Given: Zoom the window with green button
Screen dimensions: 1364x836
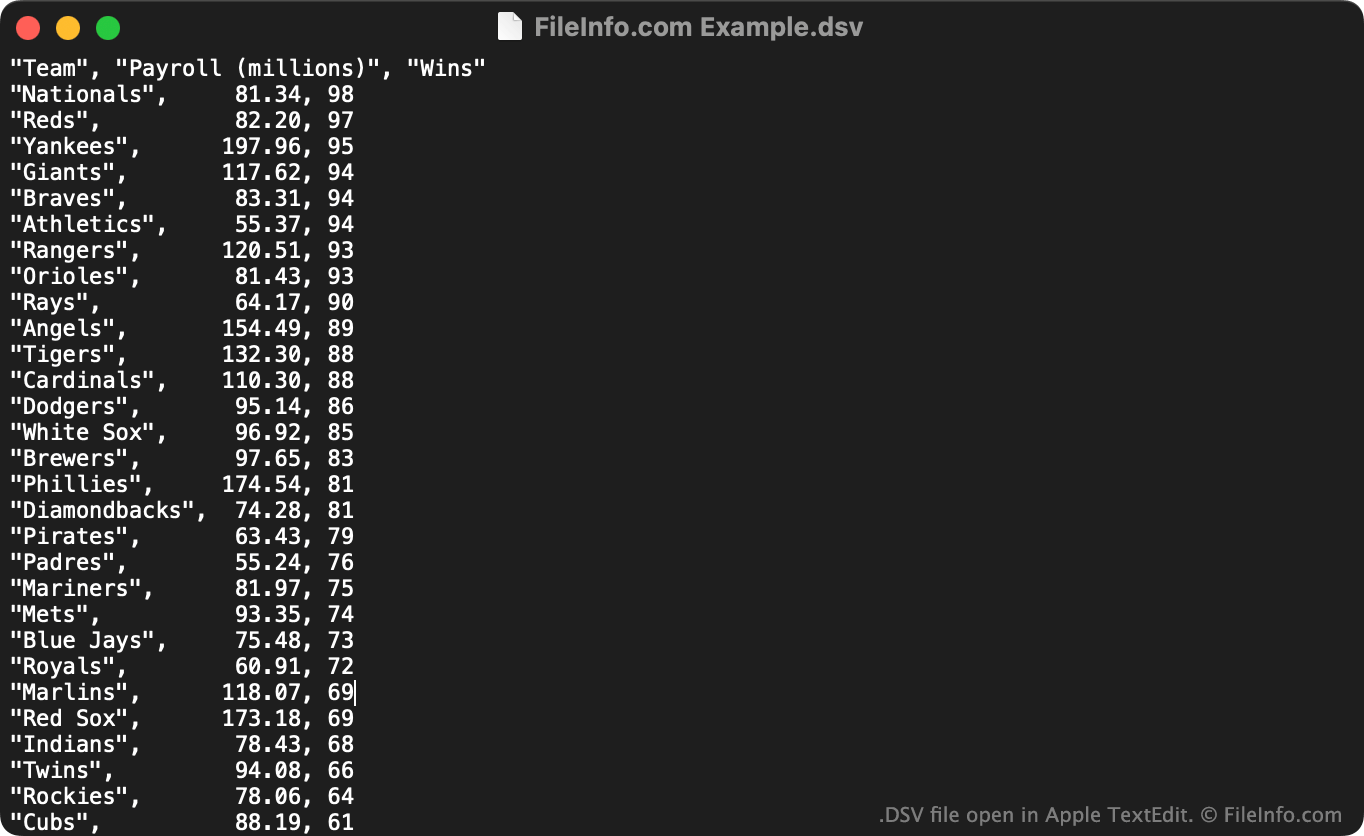Looking at the screenshot, I should pos(108,28).
